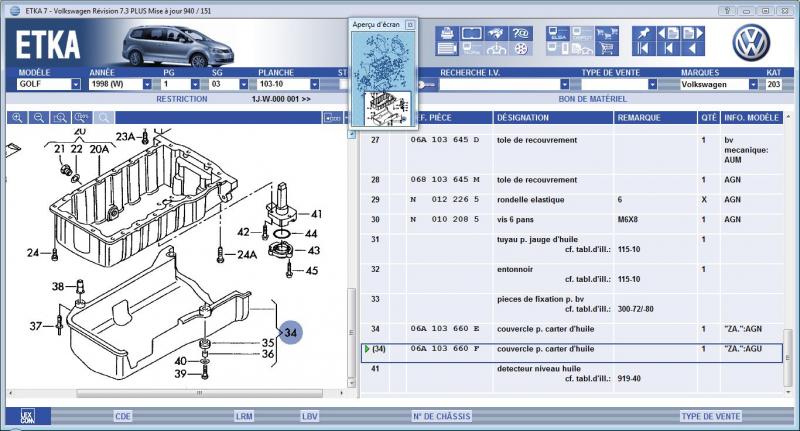Image resolution: width=800 pixels, height=431 pixels.
Task: Click the DÉSIGNATION column header
Action: tap(553, 118)
